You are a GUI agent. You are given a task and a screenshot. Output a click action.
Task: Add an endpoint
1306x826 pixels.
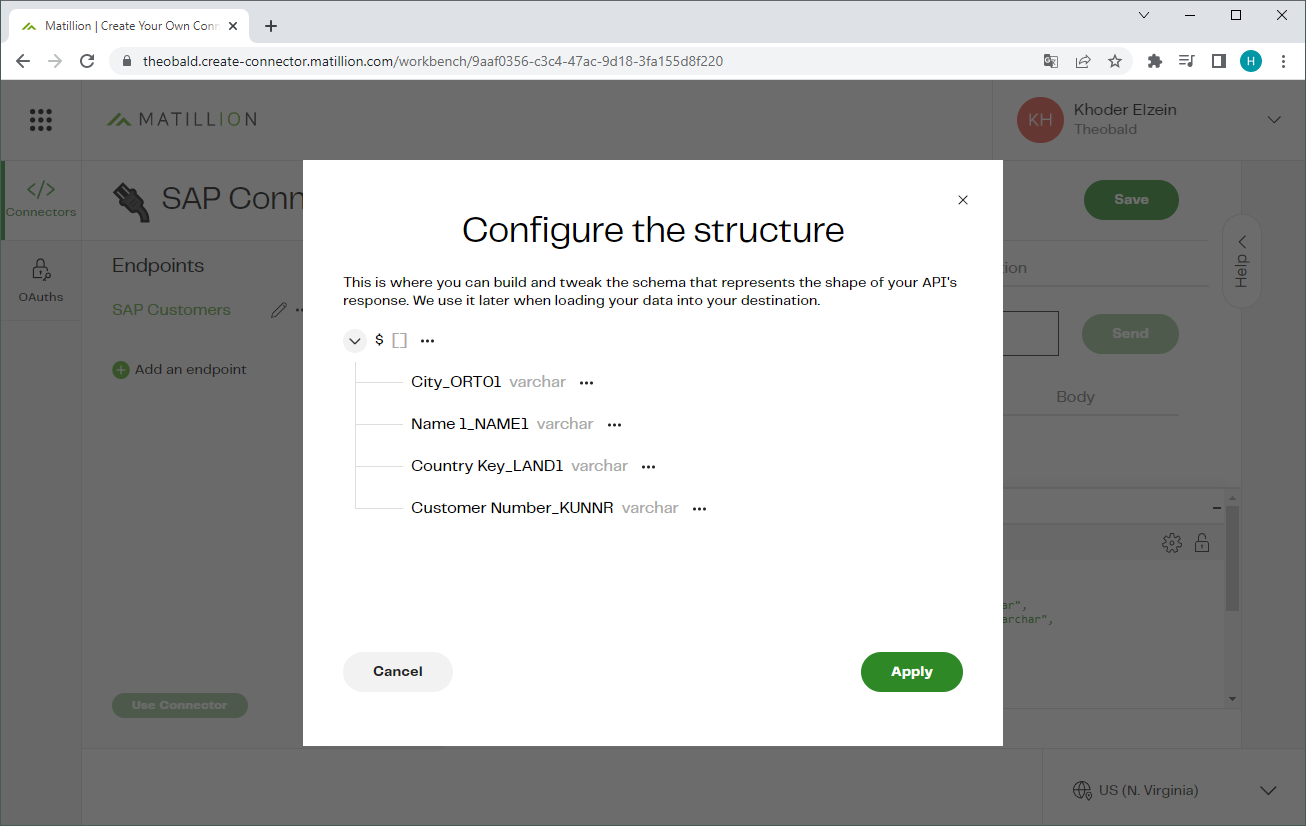point(179,370)
